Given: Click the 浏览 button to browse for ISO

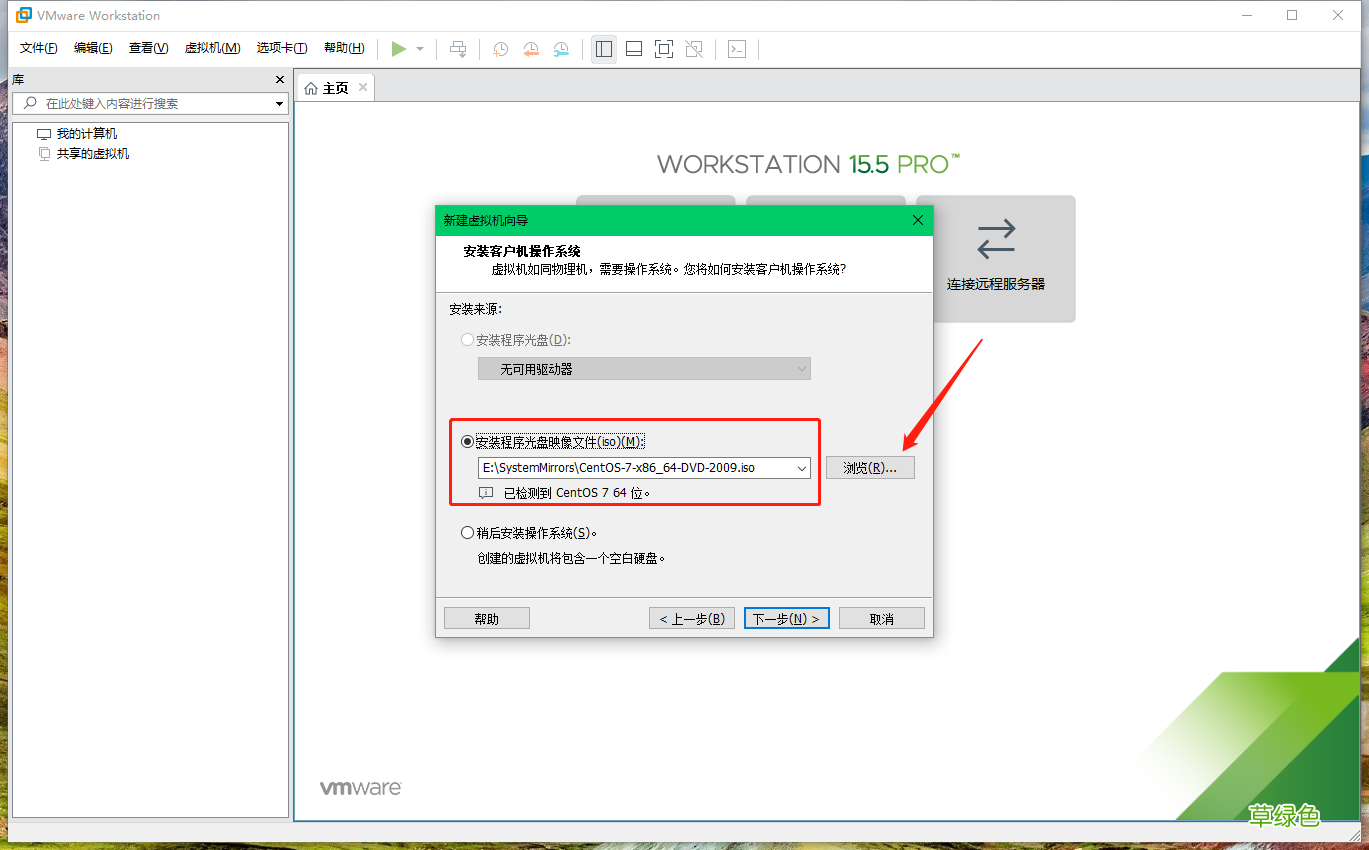Looking at the screenshot, I should (x=869, y=467).
